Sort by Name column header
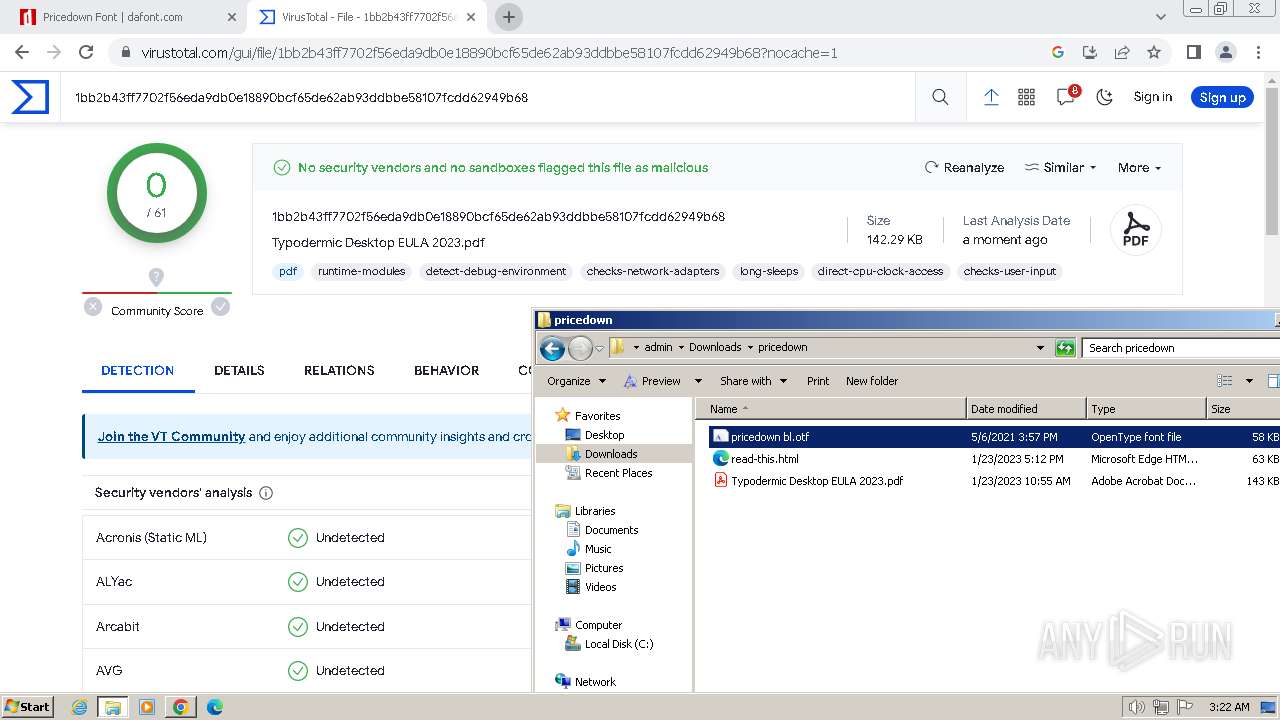1280x720 pixels. (832, 409)
